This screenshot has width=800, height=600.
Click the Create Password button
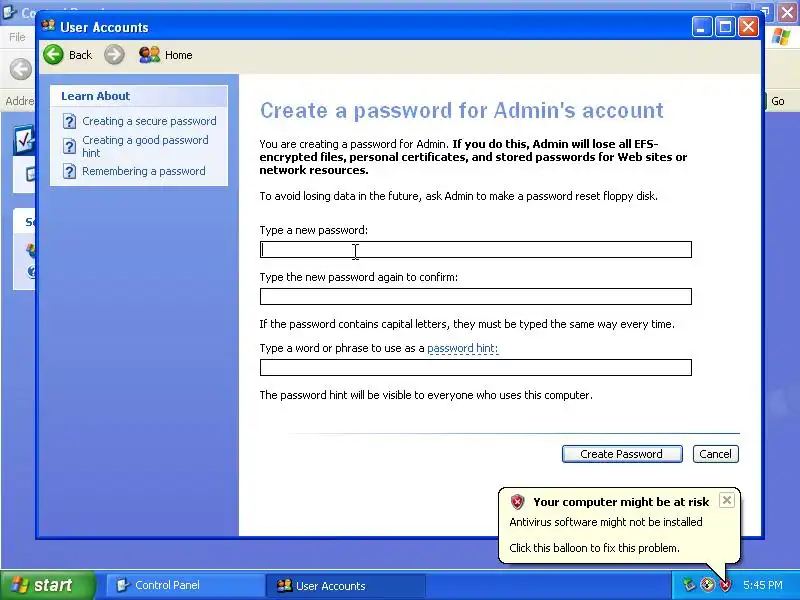(x=622, y=454)
